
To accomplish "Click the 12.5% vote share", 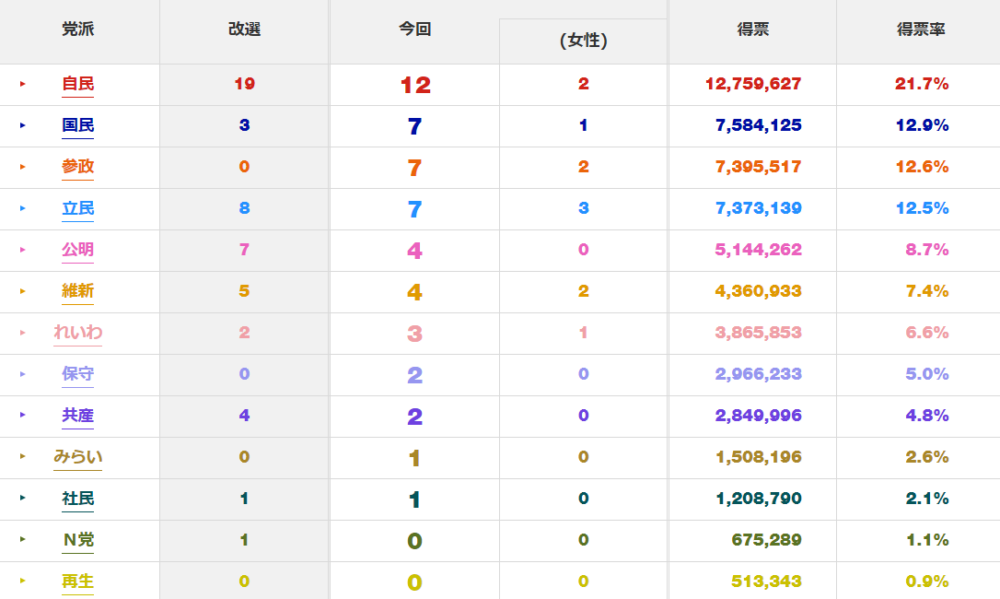I will point(922,208).
